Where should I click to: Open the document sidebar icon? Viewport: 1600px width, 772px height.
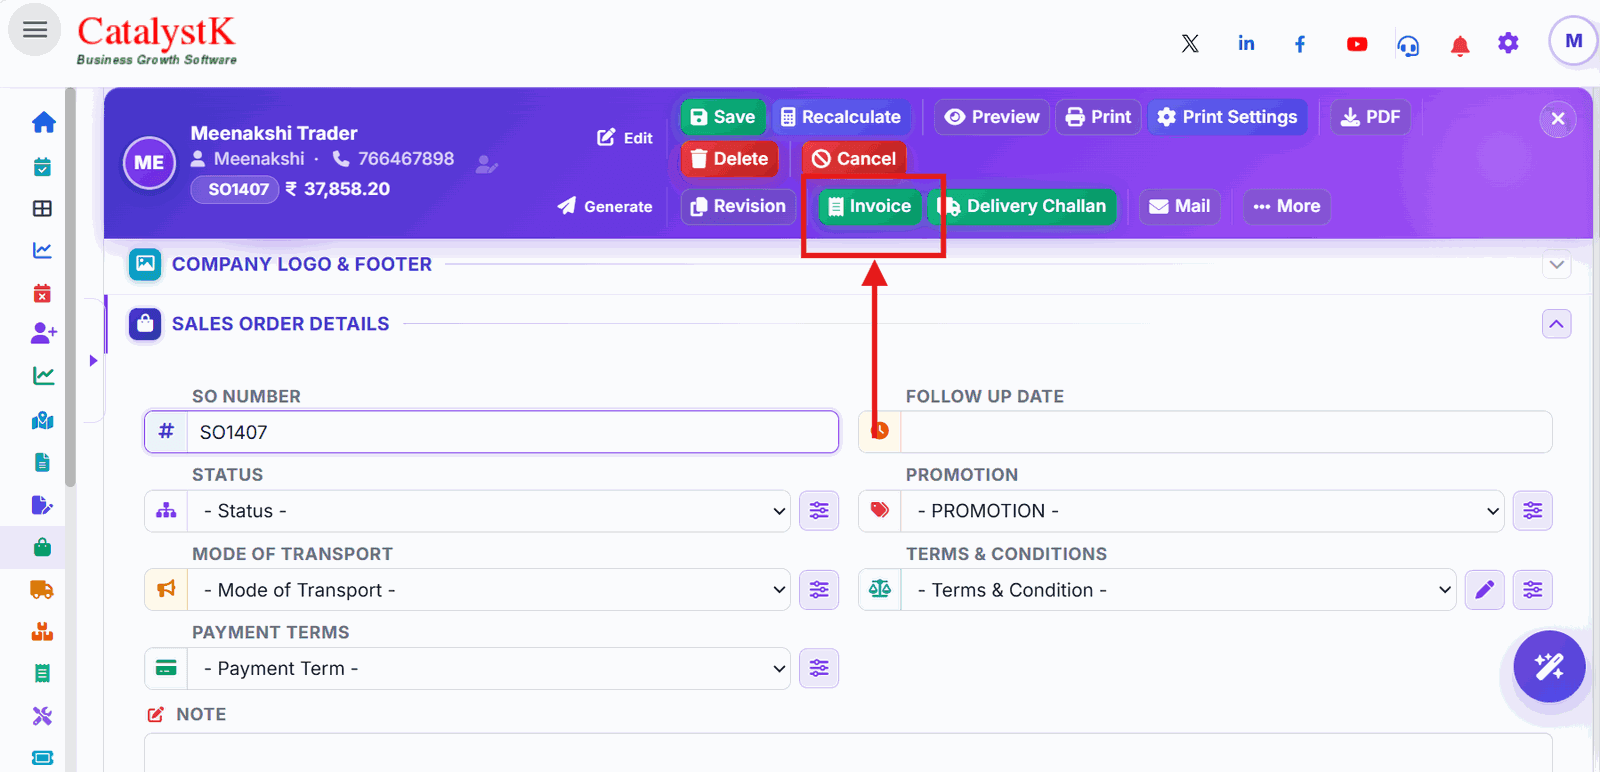click(42, 462)
